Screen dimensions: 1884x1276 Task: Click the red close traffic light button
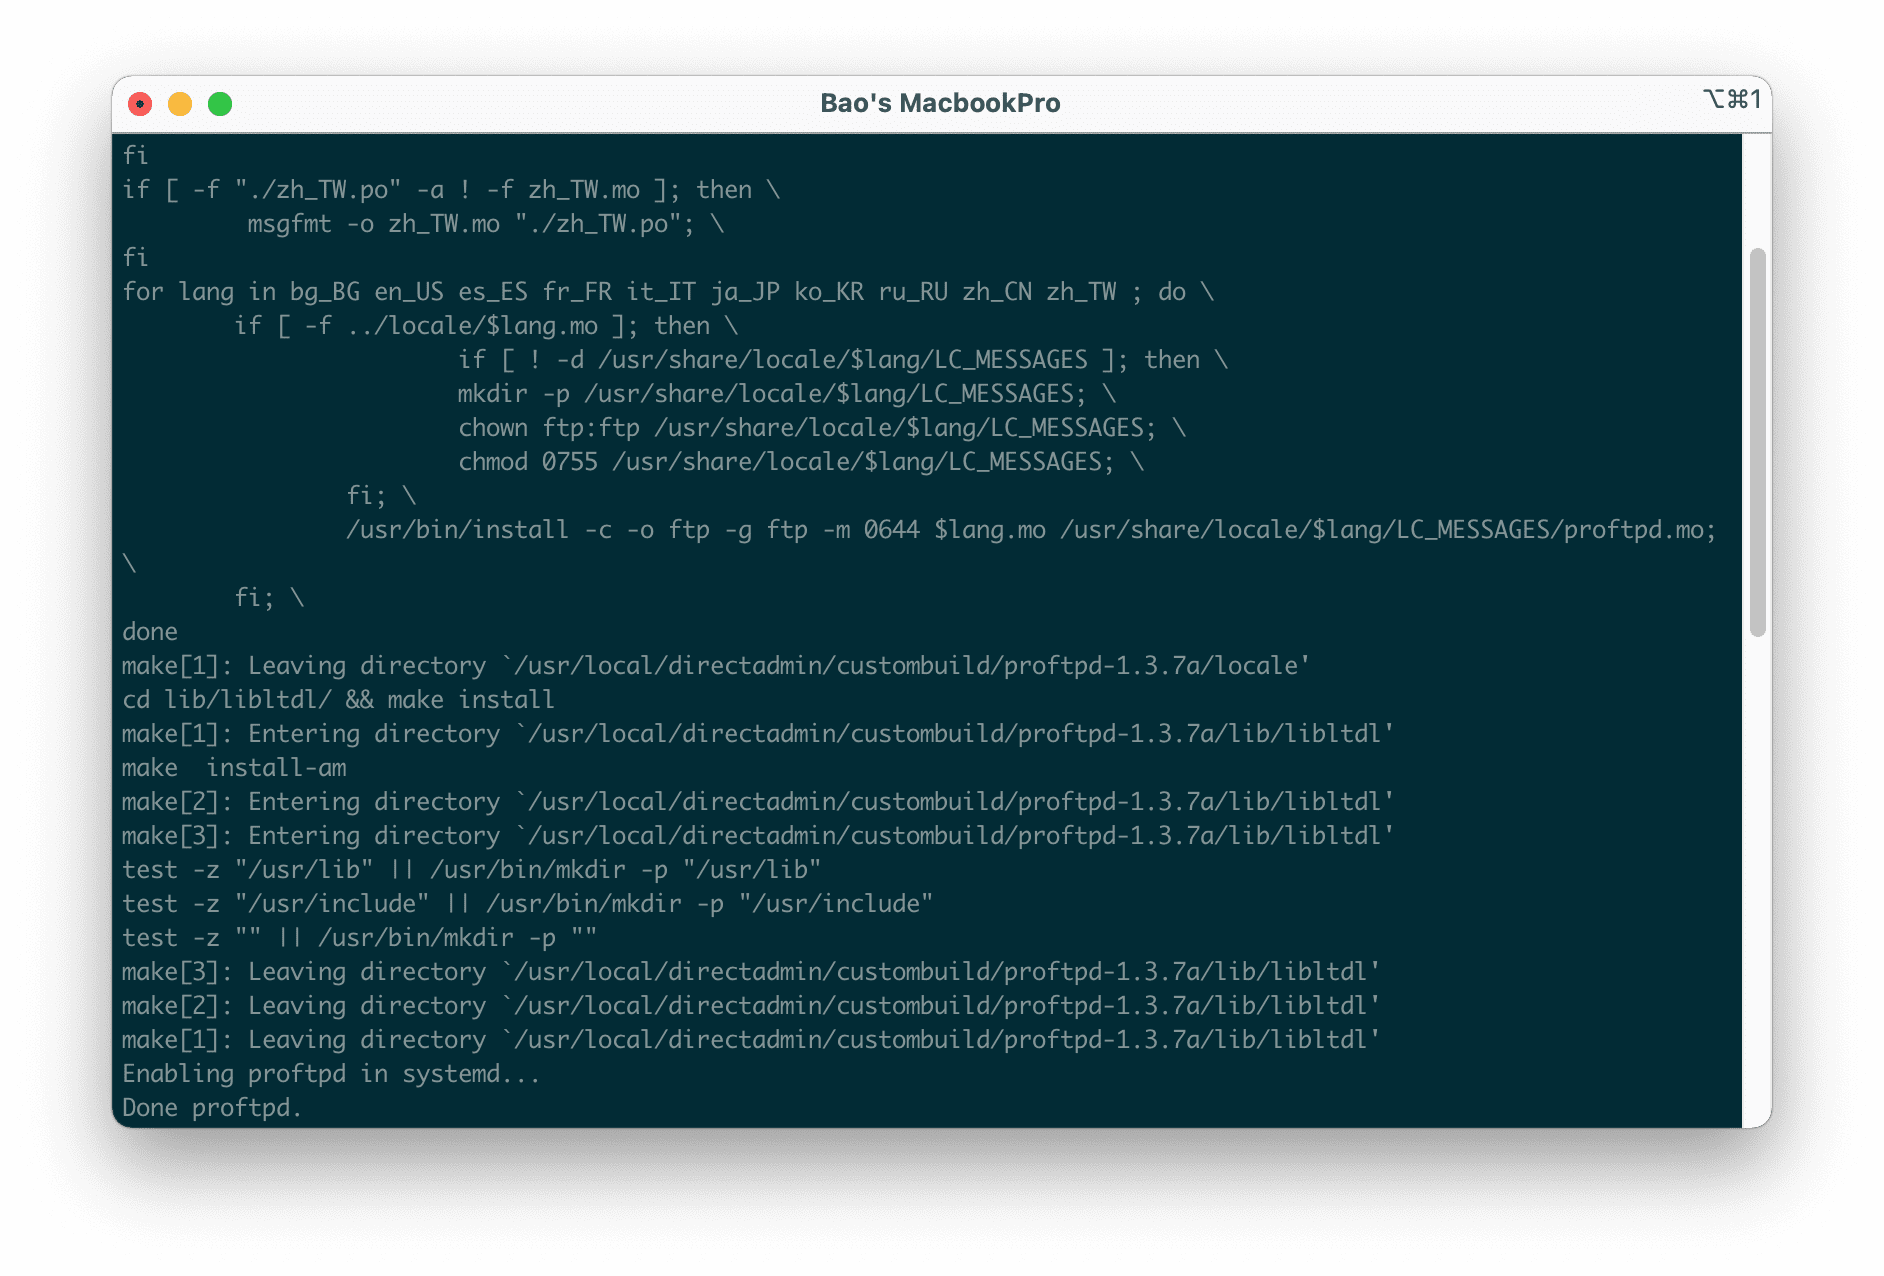click(141, 103)
